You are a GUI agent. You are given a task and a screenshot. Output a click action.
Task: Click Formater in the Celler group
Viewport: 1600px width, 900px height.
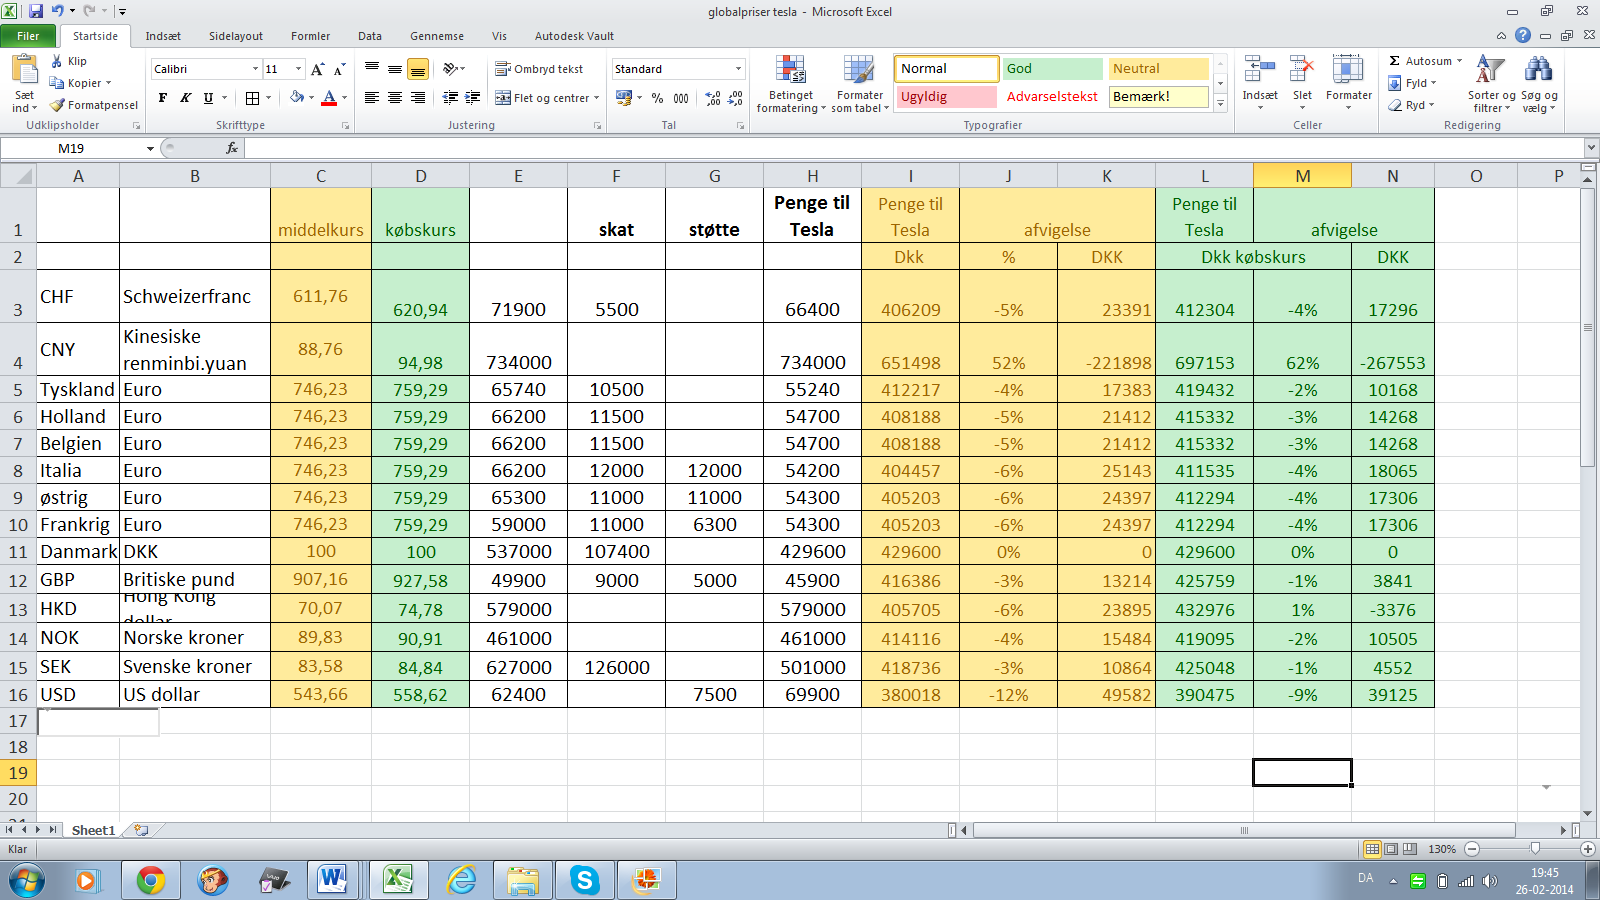click(x=1348, y=80)
